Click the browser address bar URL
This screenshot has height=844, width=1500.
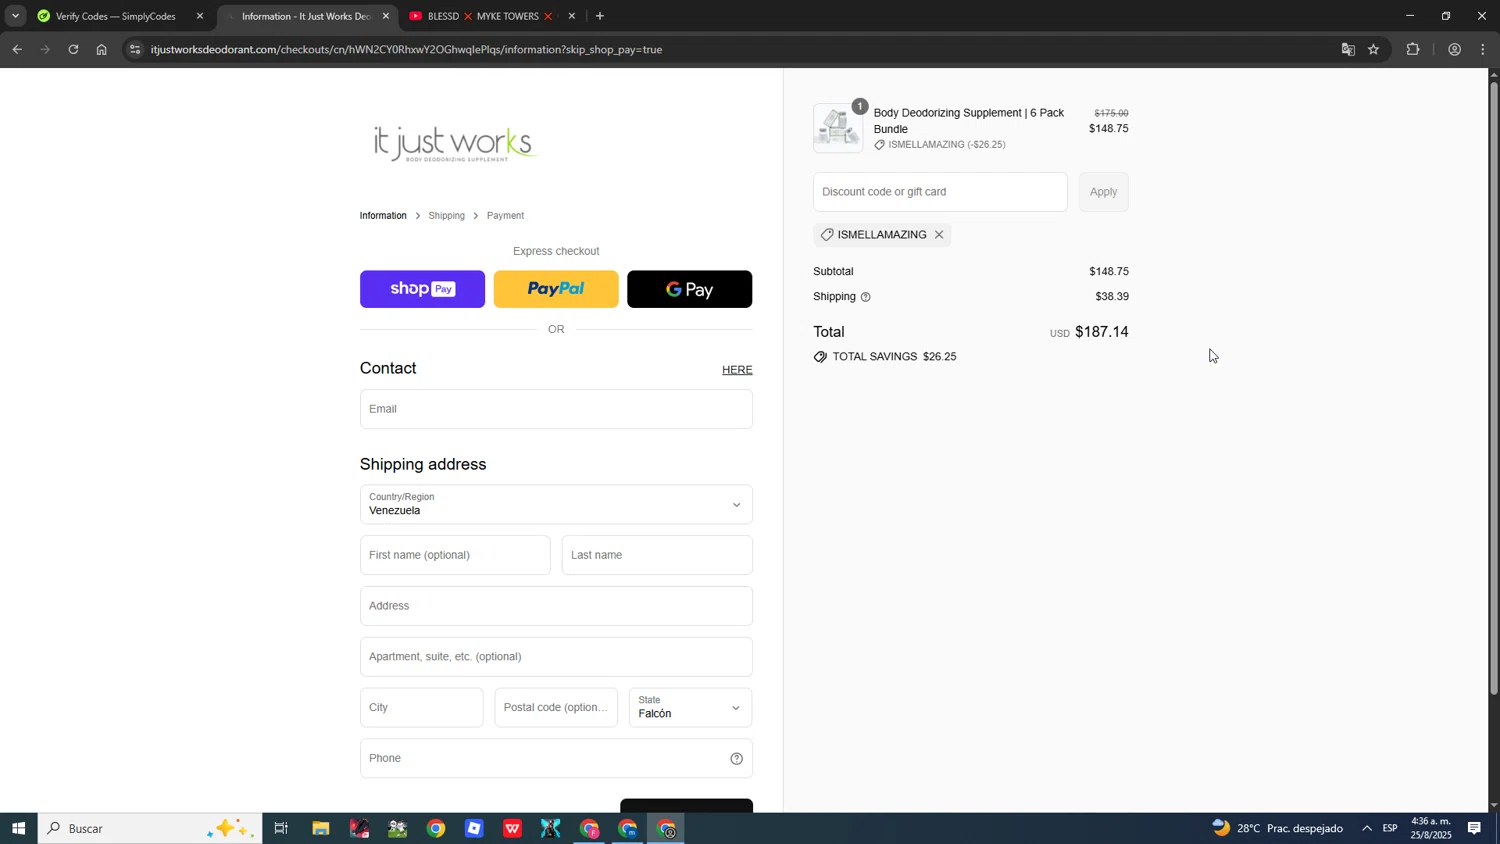406,49
